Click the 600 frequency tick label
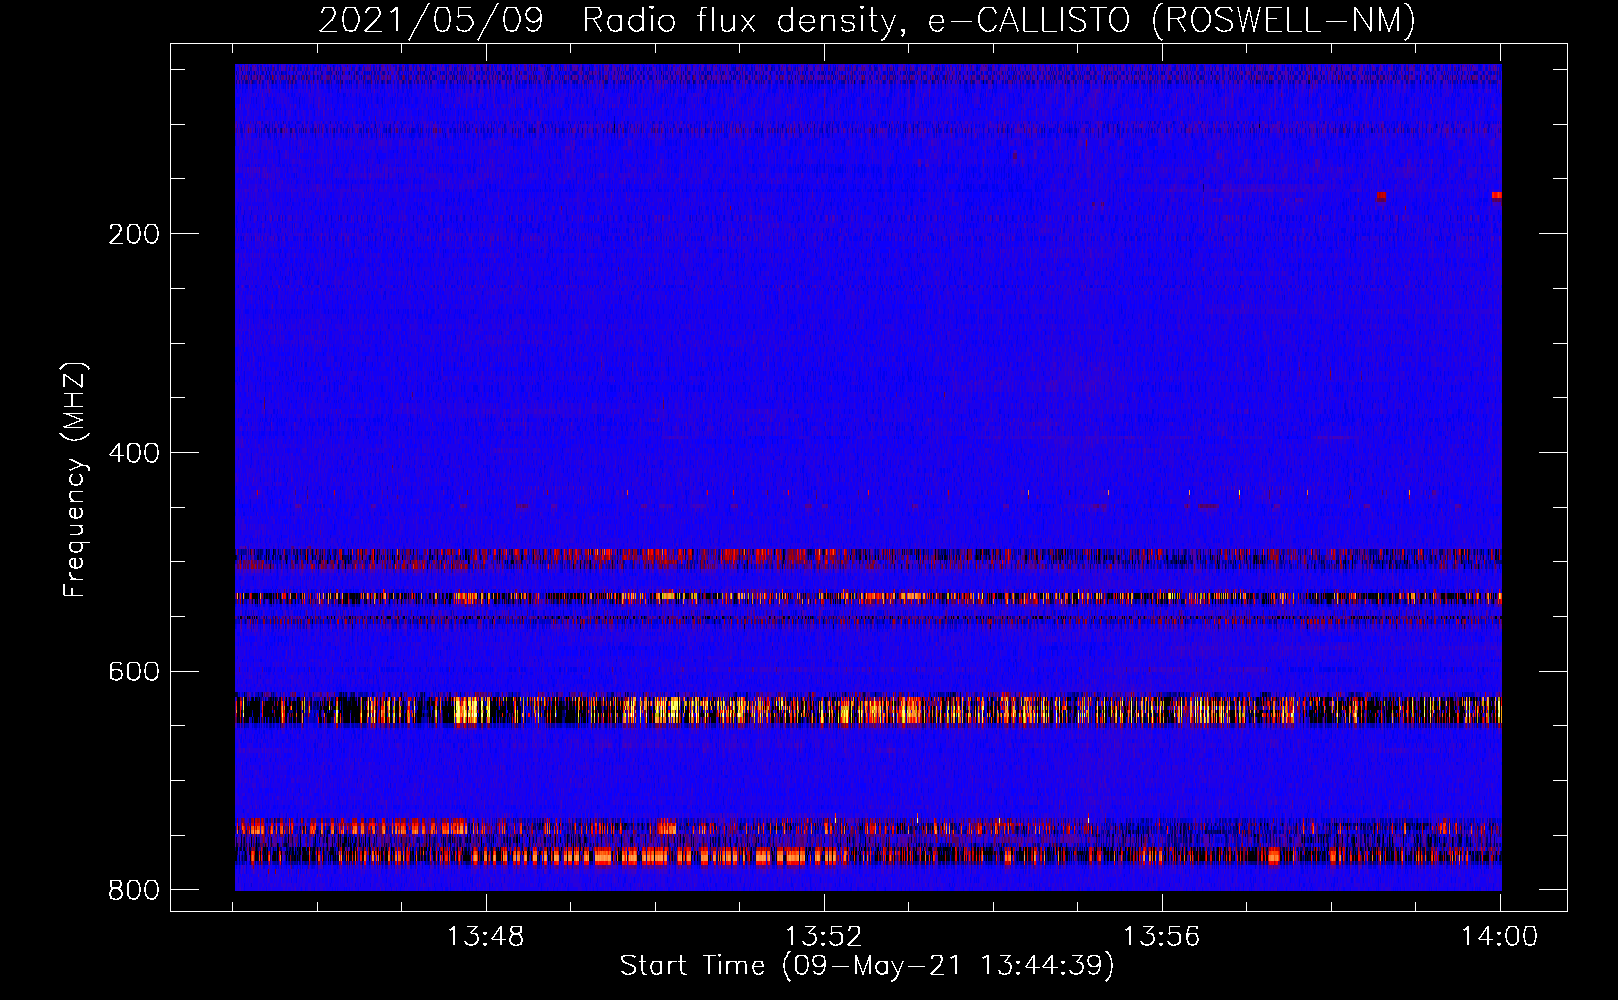Image resolution: width=1618 pixels, height=1000 pixels. (134, 672)
